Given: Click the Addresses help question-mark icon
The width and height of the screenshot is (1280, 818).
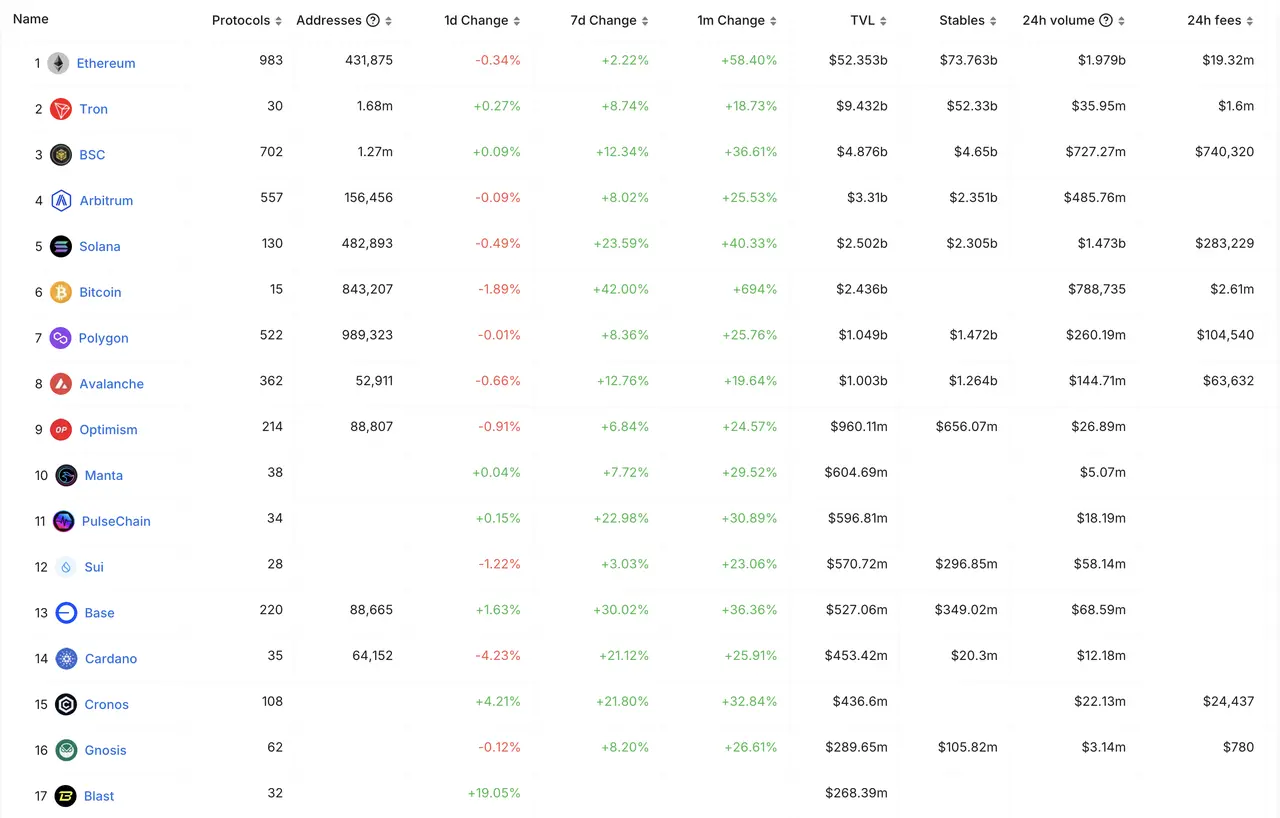Looking at the screenshot, I should [x=373, y=21].
